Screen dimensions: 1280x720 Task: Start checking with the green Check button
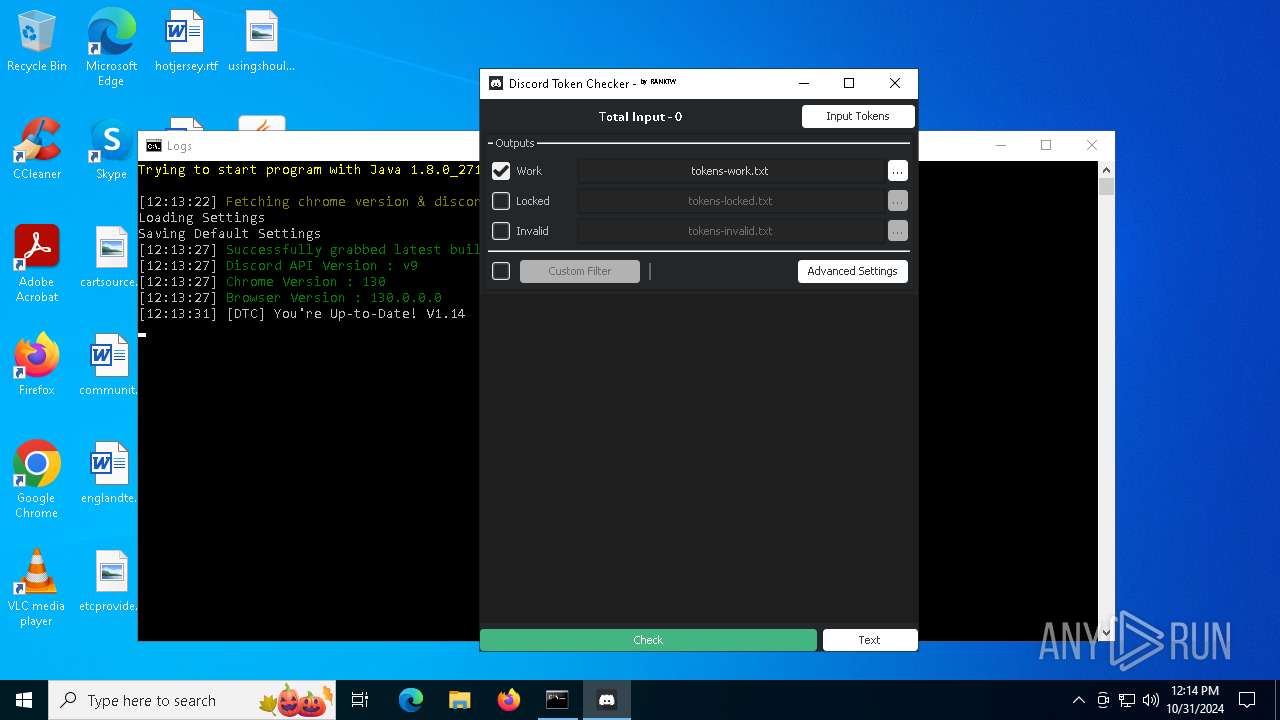tap(648, 640)
